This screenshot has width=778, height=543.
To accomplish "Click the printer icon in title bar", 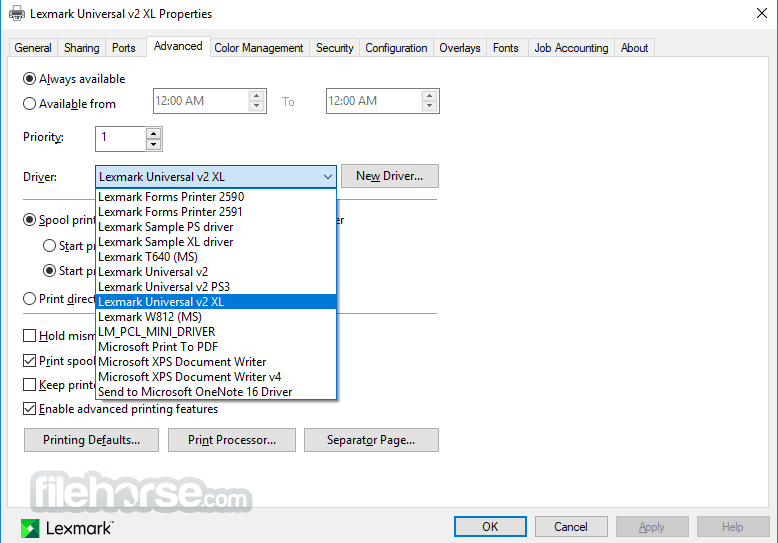I will (17, 13).
